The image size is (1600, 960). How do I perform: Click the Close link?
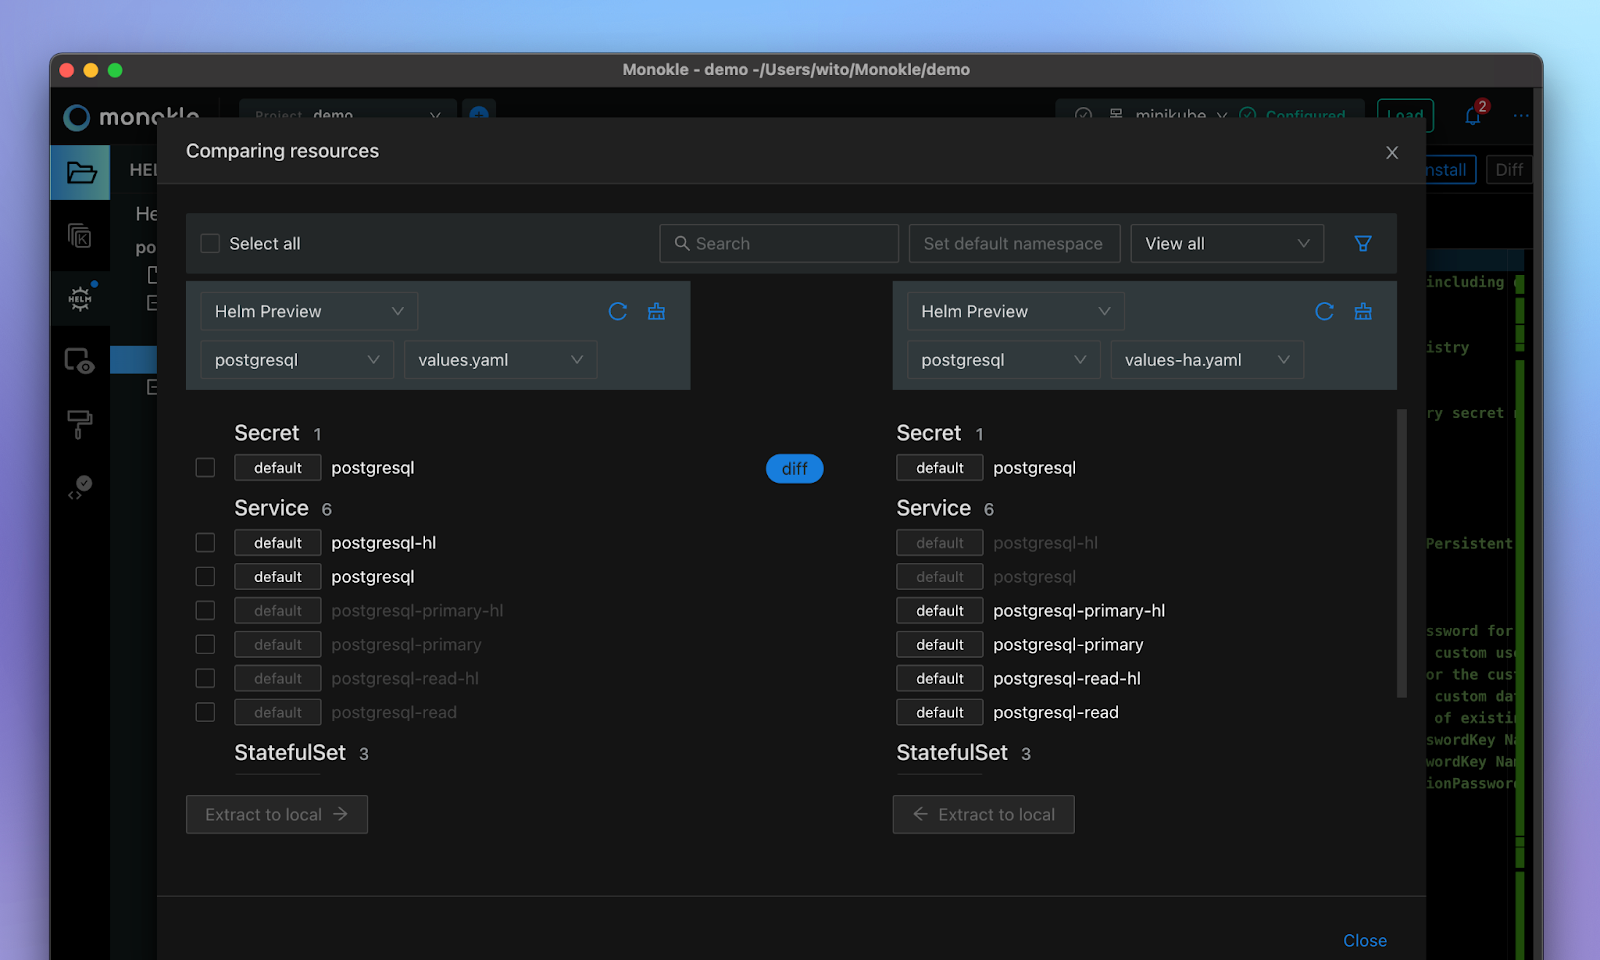click(1364, 940)
